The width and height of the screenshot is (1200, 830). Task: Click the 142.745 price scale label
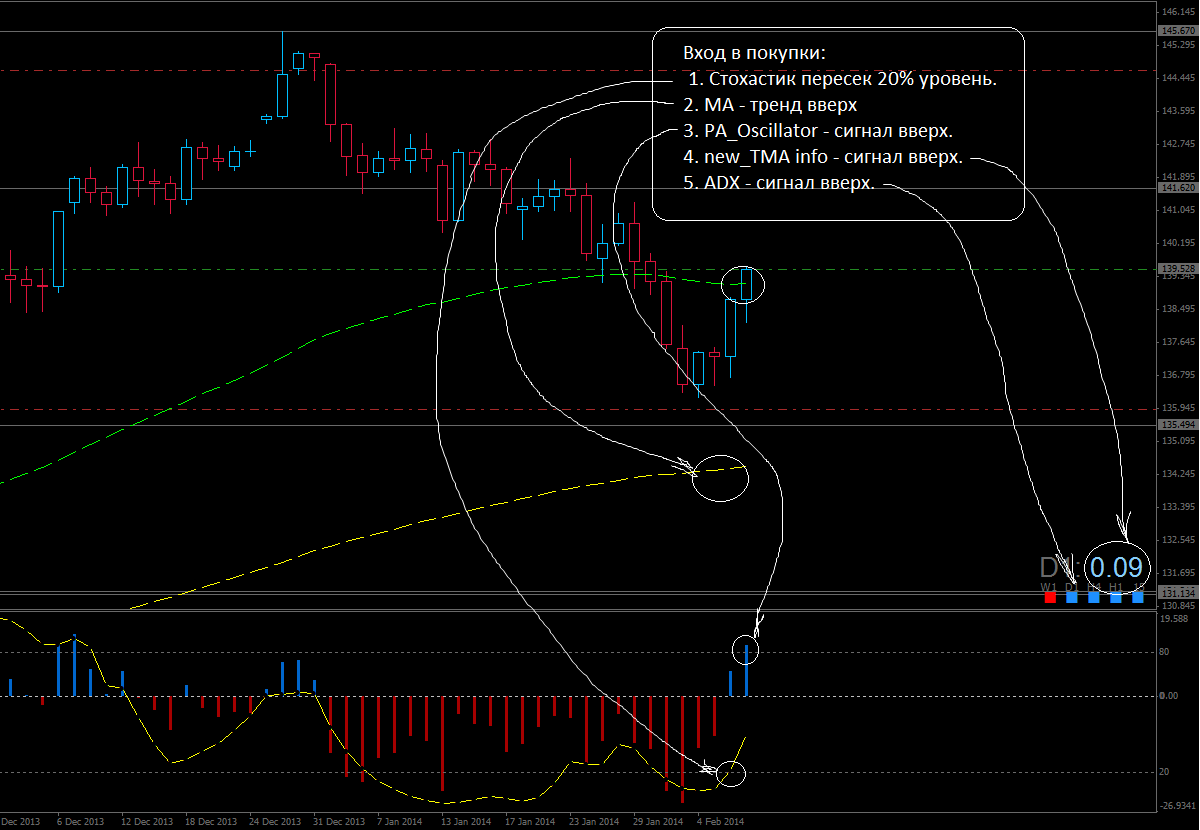click(1178, 144)
